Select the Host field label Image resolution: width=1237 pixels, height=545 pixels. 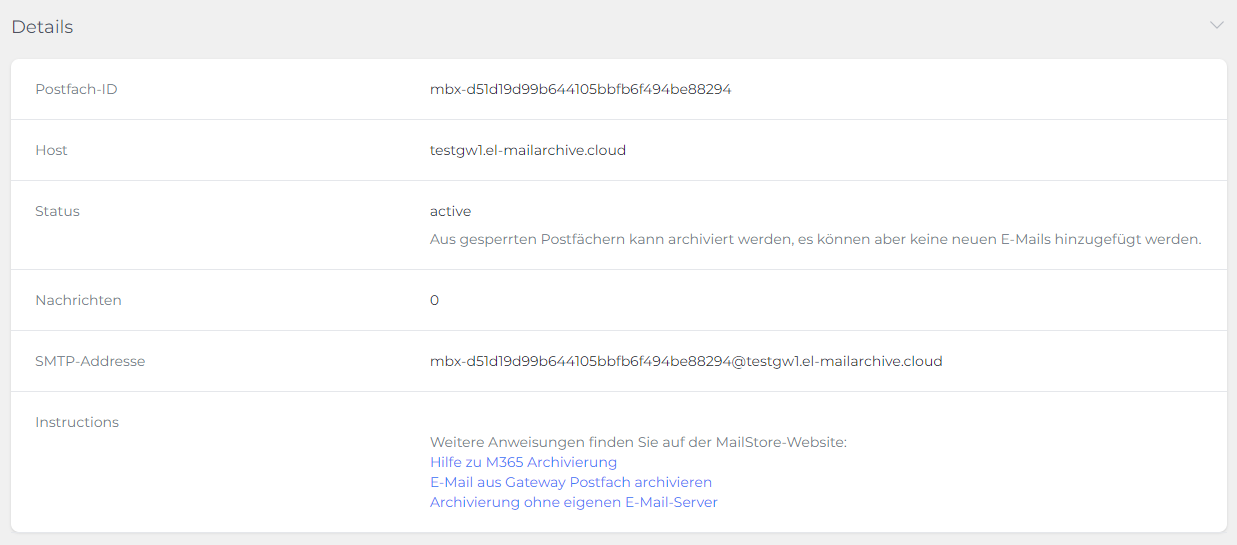(x=51, y=150)
